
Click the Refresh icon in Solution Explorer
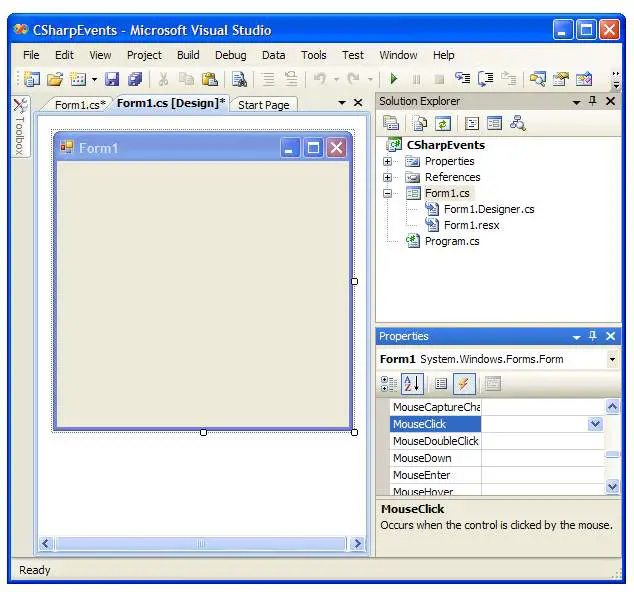(442, 123)
